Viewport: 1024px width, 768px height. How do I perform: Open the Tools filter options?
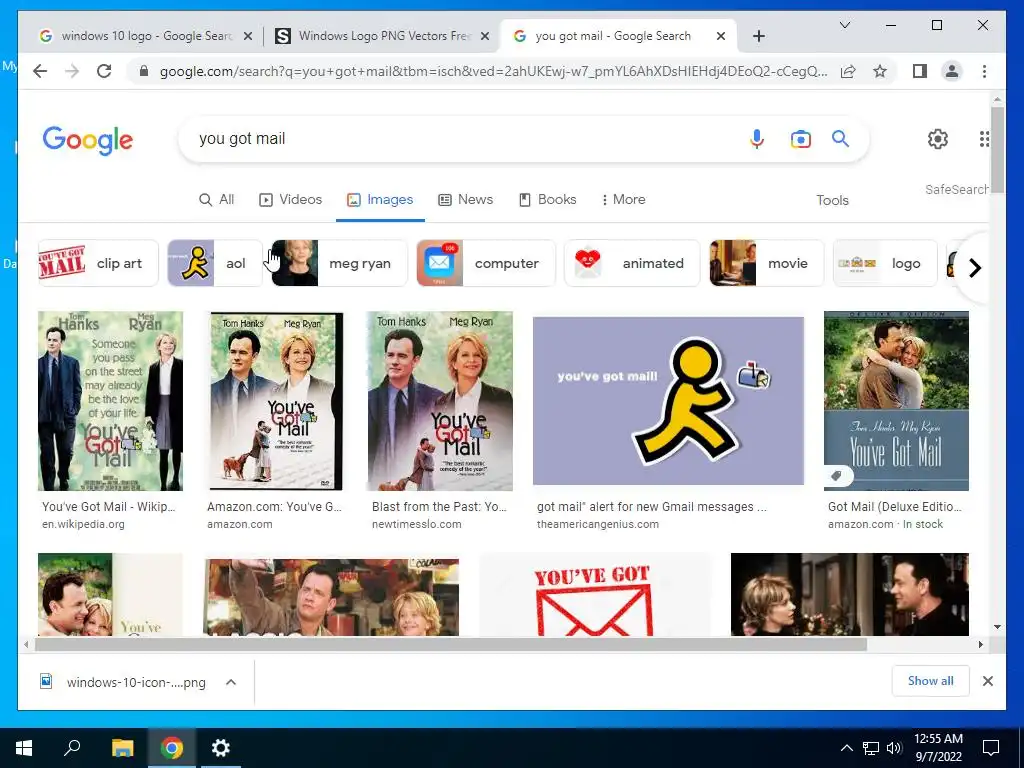click(x=832, y=200)
